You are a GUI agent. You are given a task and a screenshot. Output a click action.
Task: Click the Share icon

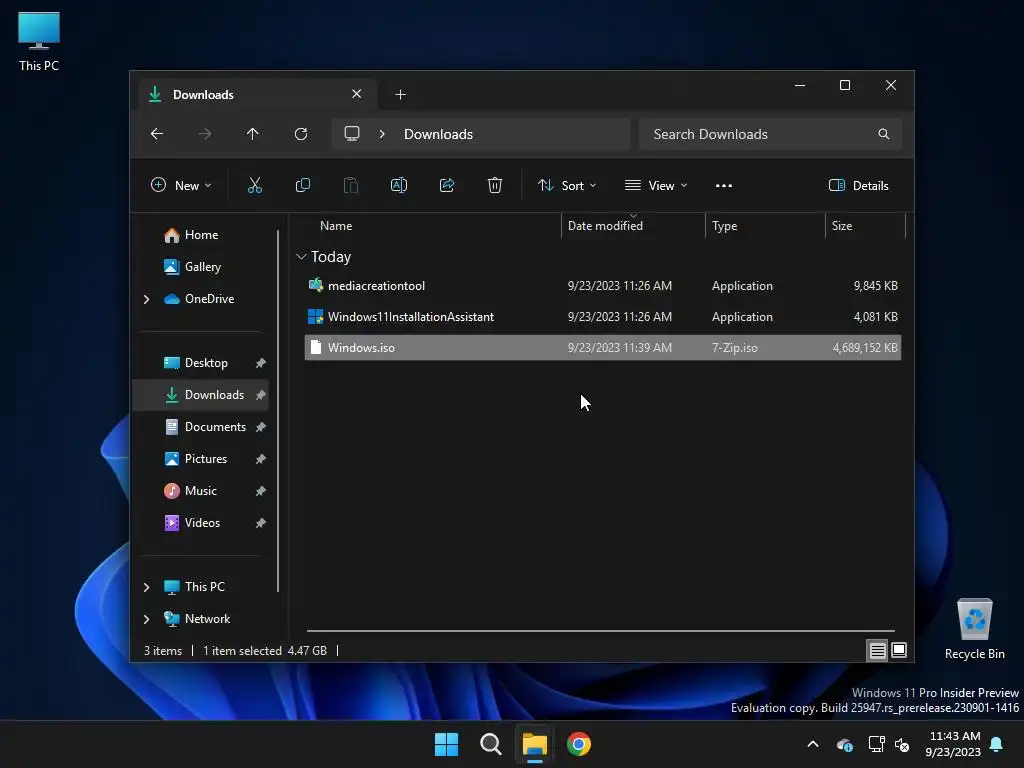tap(447, 185)
